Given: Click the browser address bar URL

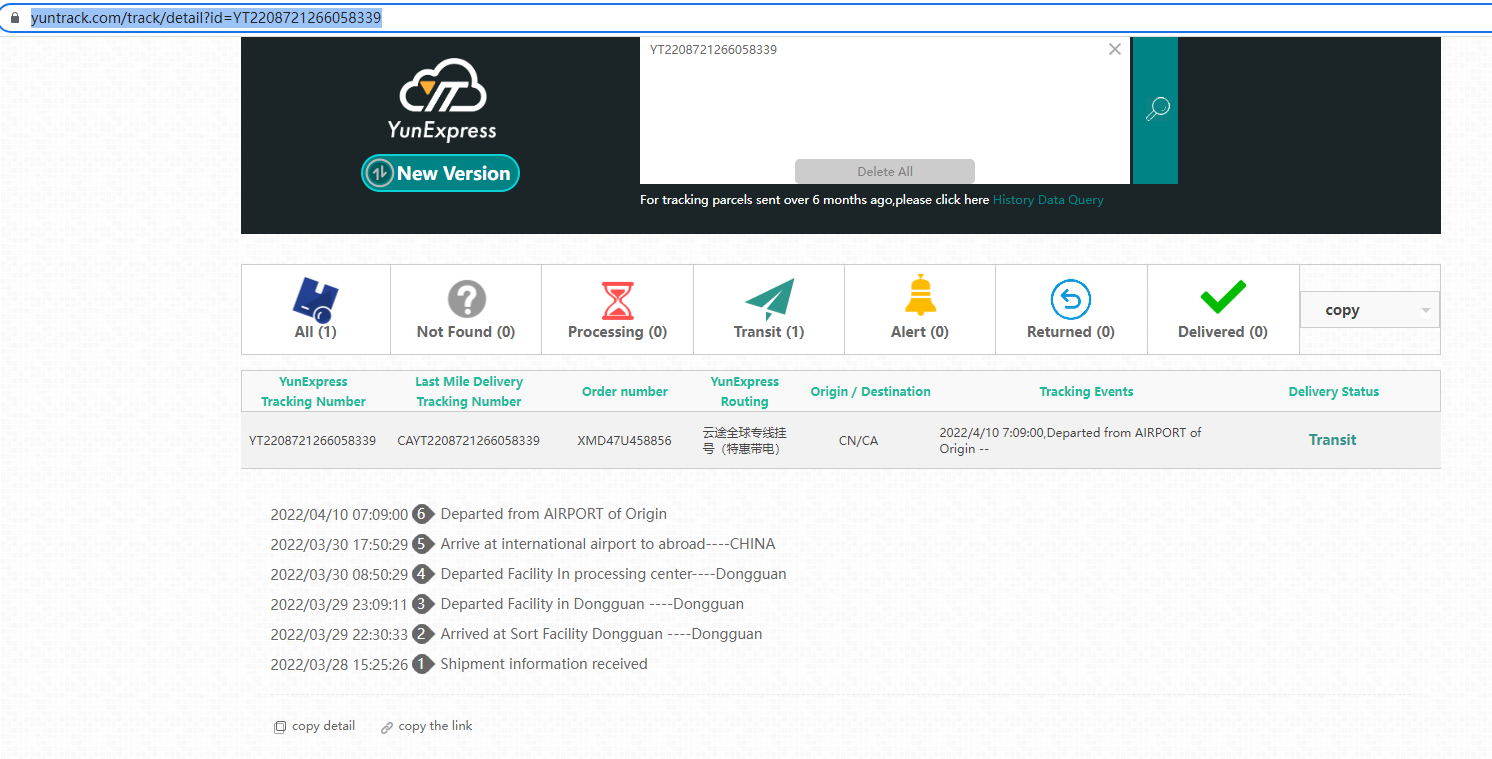Looking at the screenshot, I should 206,18.
